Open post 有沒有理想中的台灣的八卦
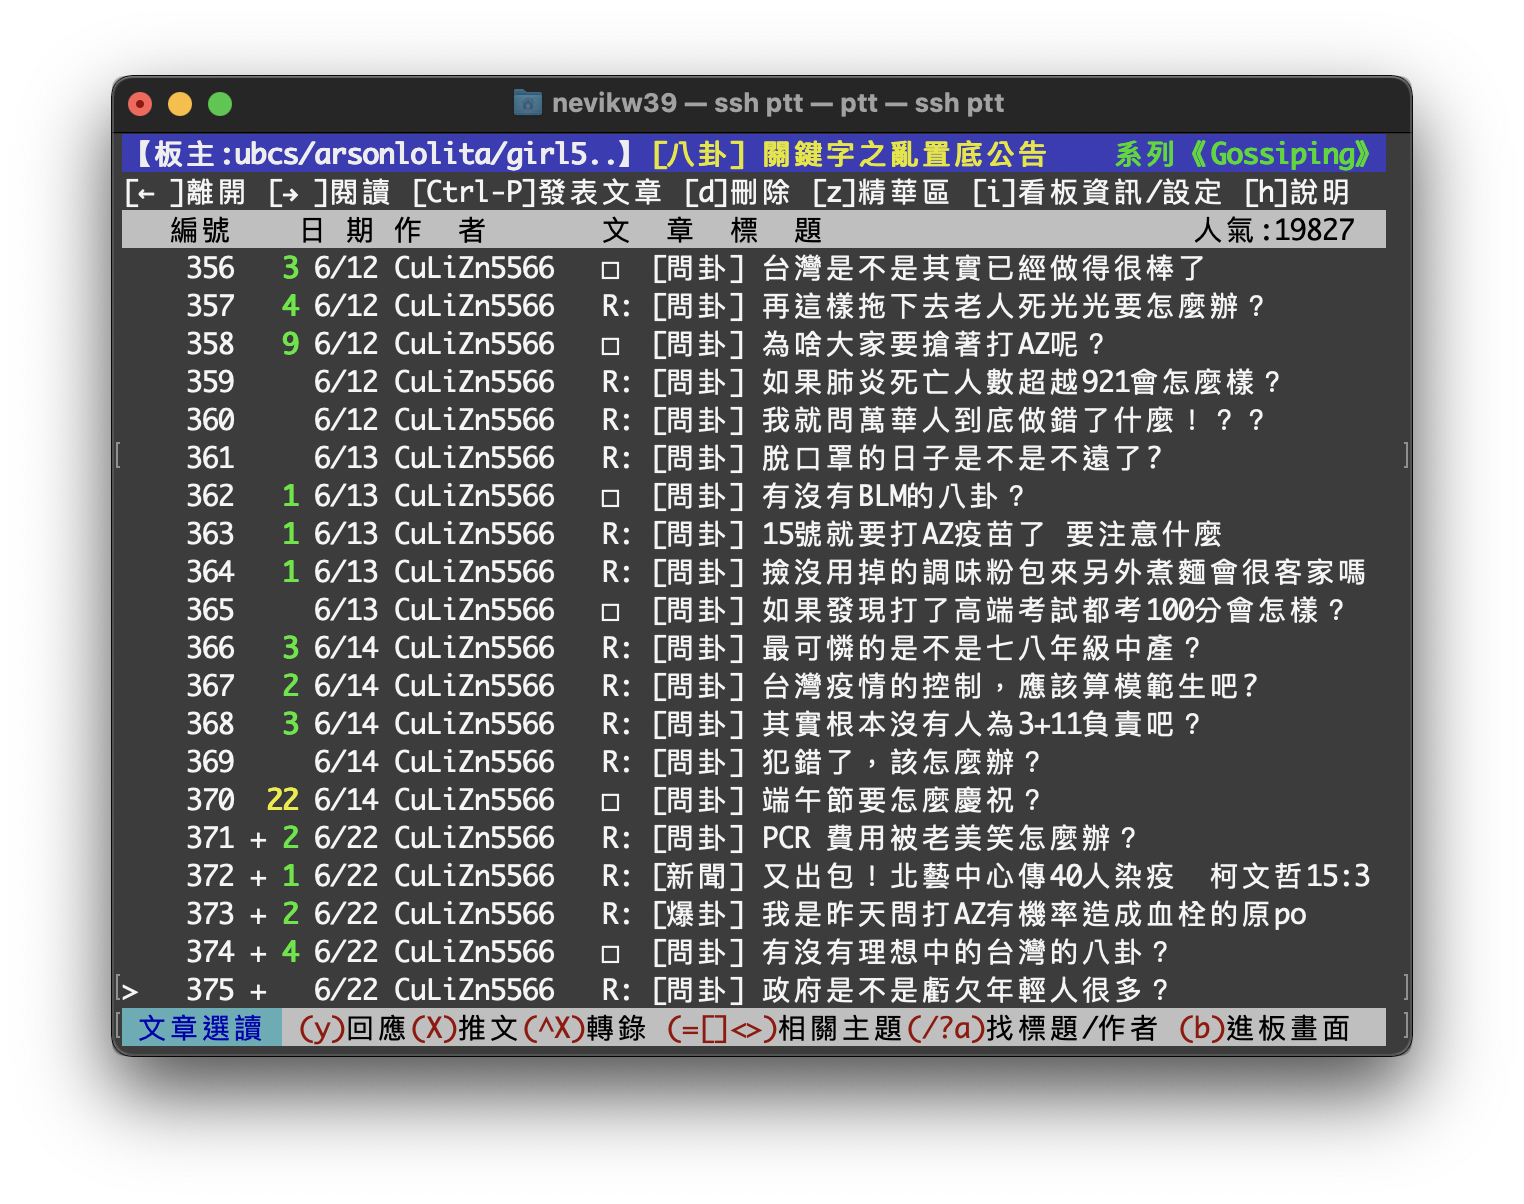The image size is (1524, 1204). (965, 952)
